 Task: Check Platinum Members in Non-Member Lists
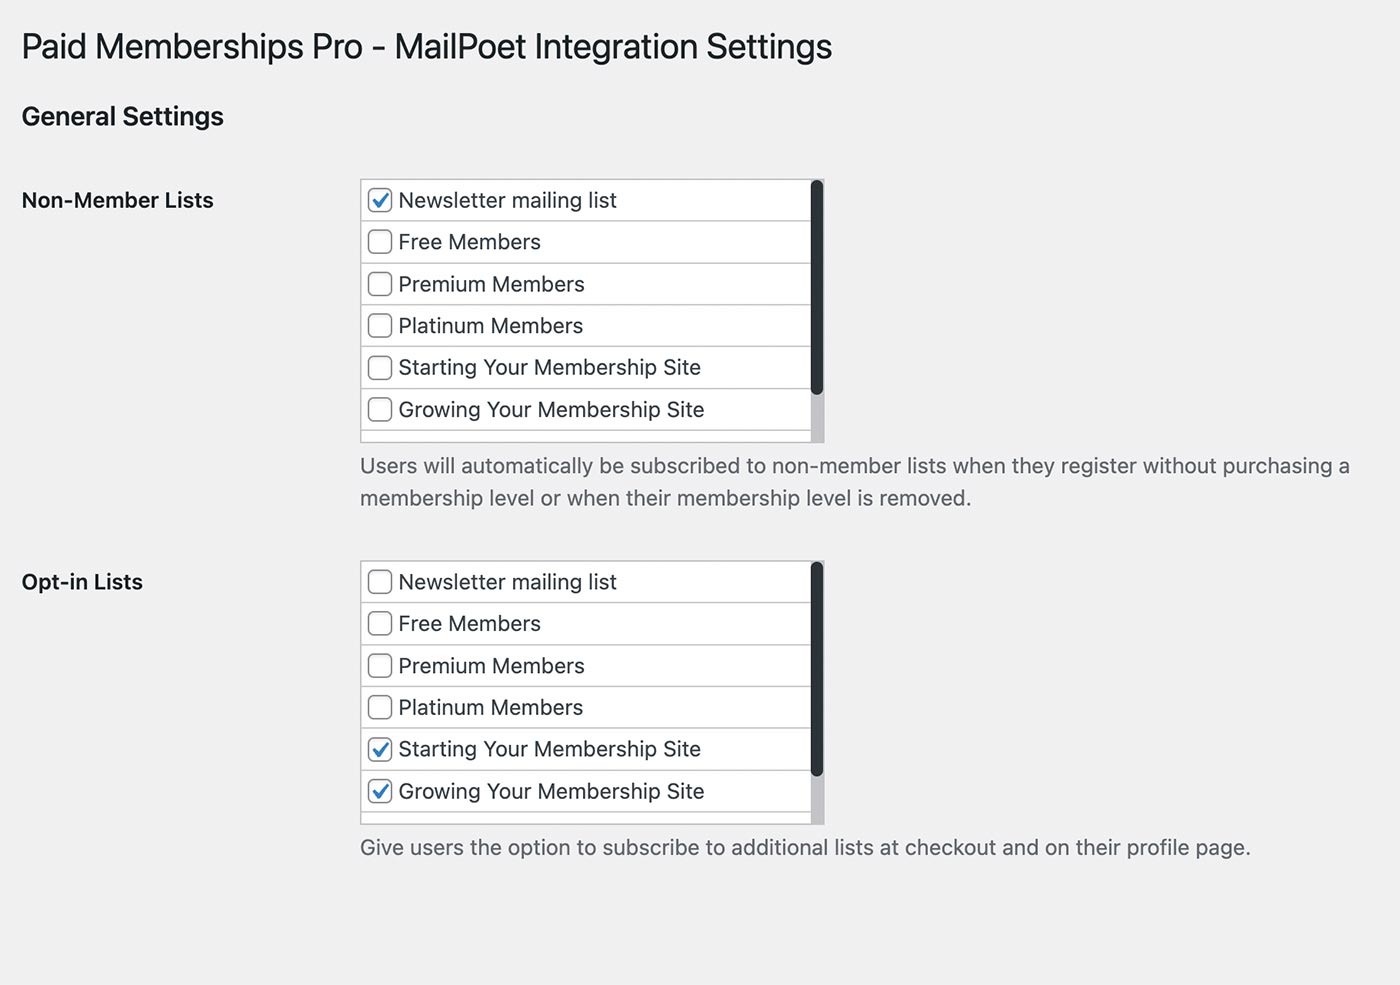[x=380, y=325]
